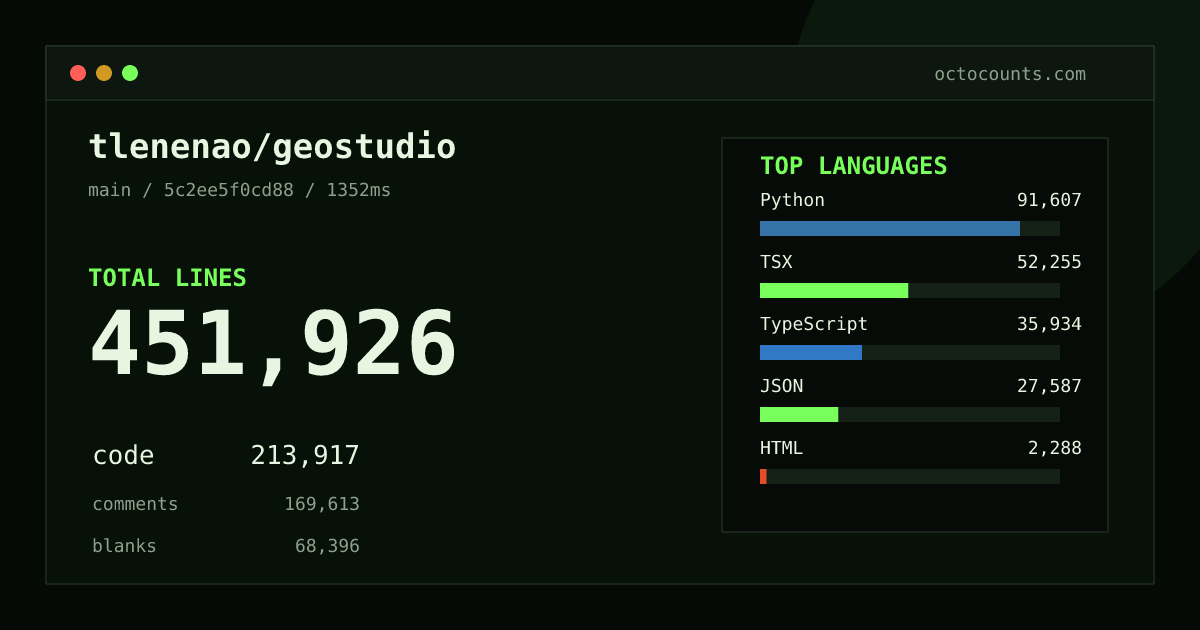Click the HTML language label
The width and height of the screenshot is (1200, 630).
781,448
